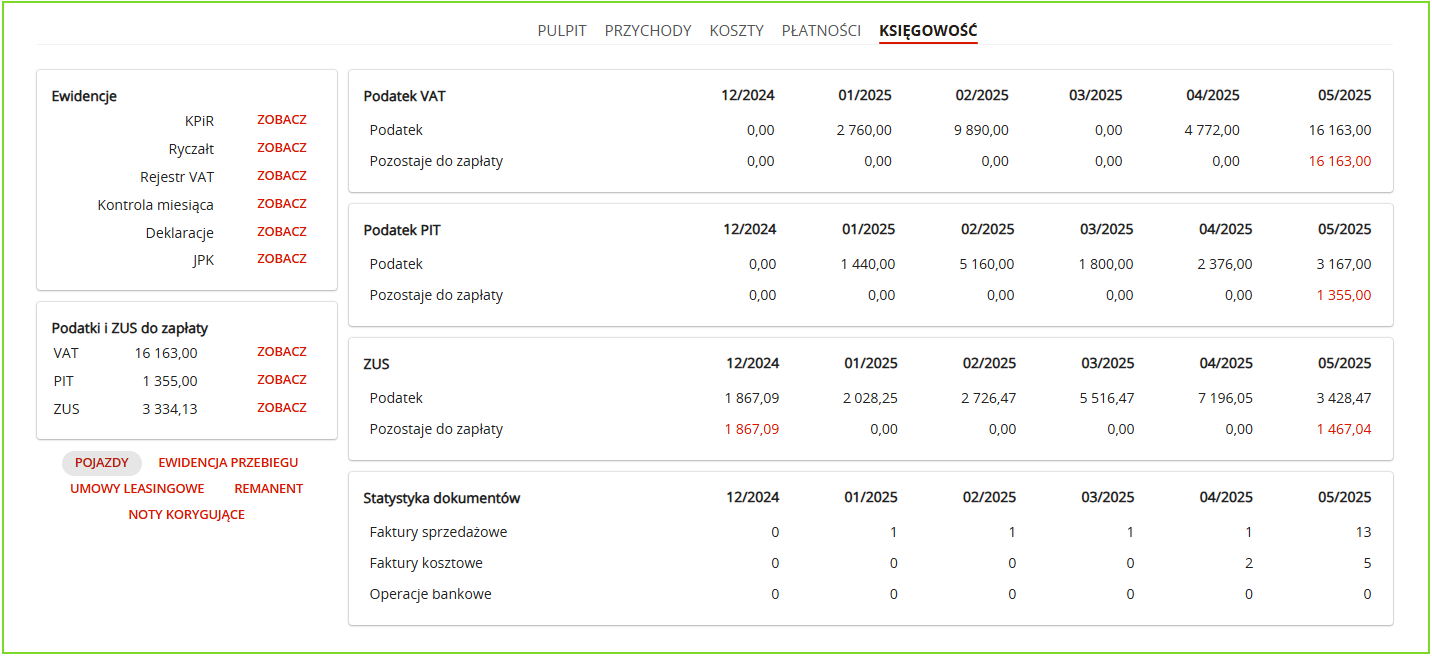The height and width of the screenshot is (657, 1432).
Task: Click the 05/2025 header in VAT table
Action: (x=1345, y=96)
